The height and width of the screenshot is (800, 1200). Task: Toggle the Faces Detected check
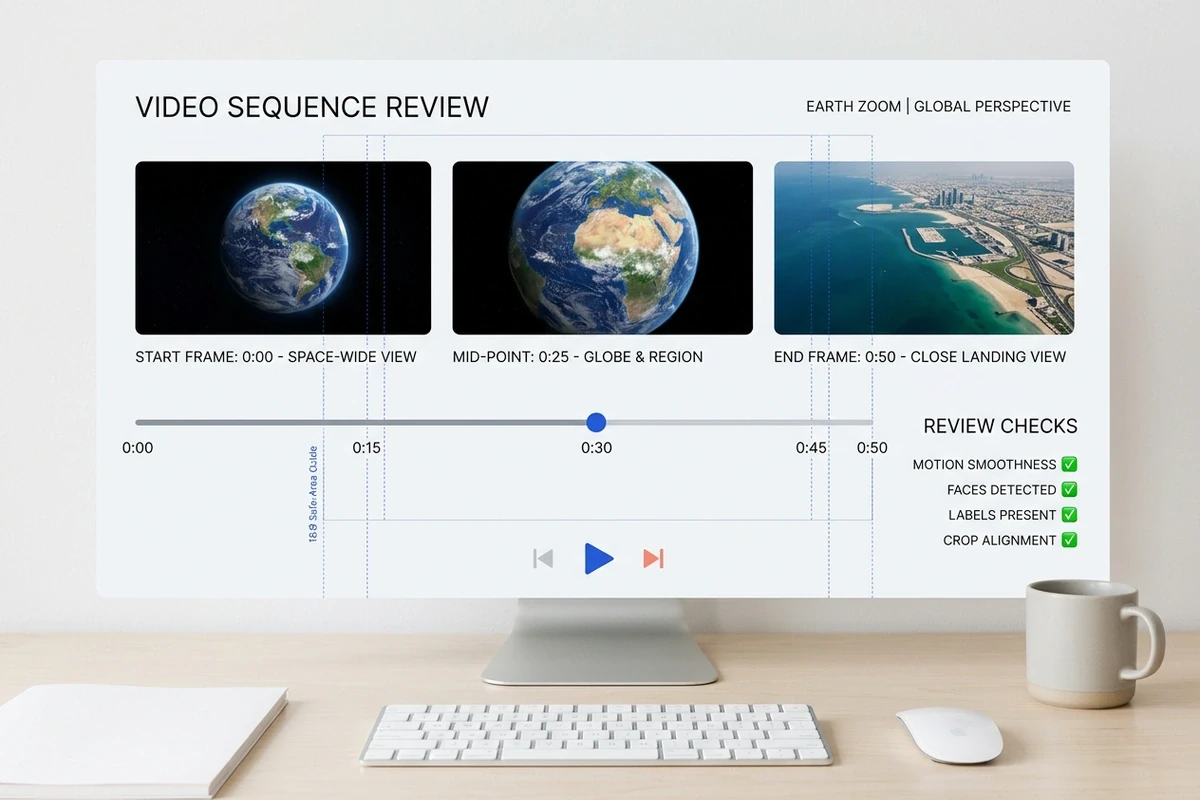(1069, 489)
